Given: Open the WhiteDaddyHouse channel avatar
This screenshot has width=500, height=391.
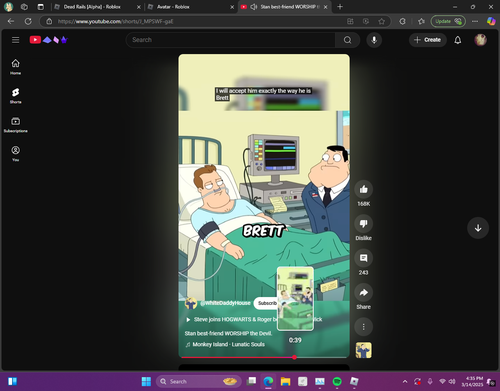Looking at the screenshot, I should (x=191, y=303).
